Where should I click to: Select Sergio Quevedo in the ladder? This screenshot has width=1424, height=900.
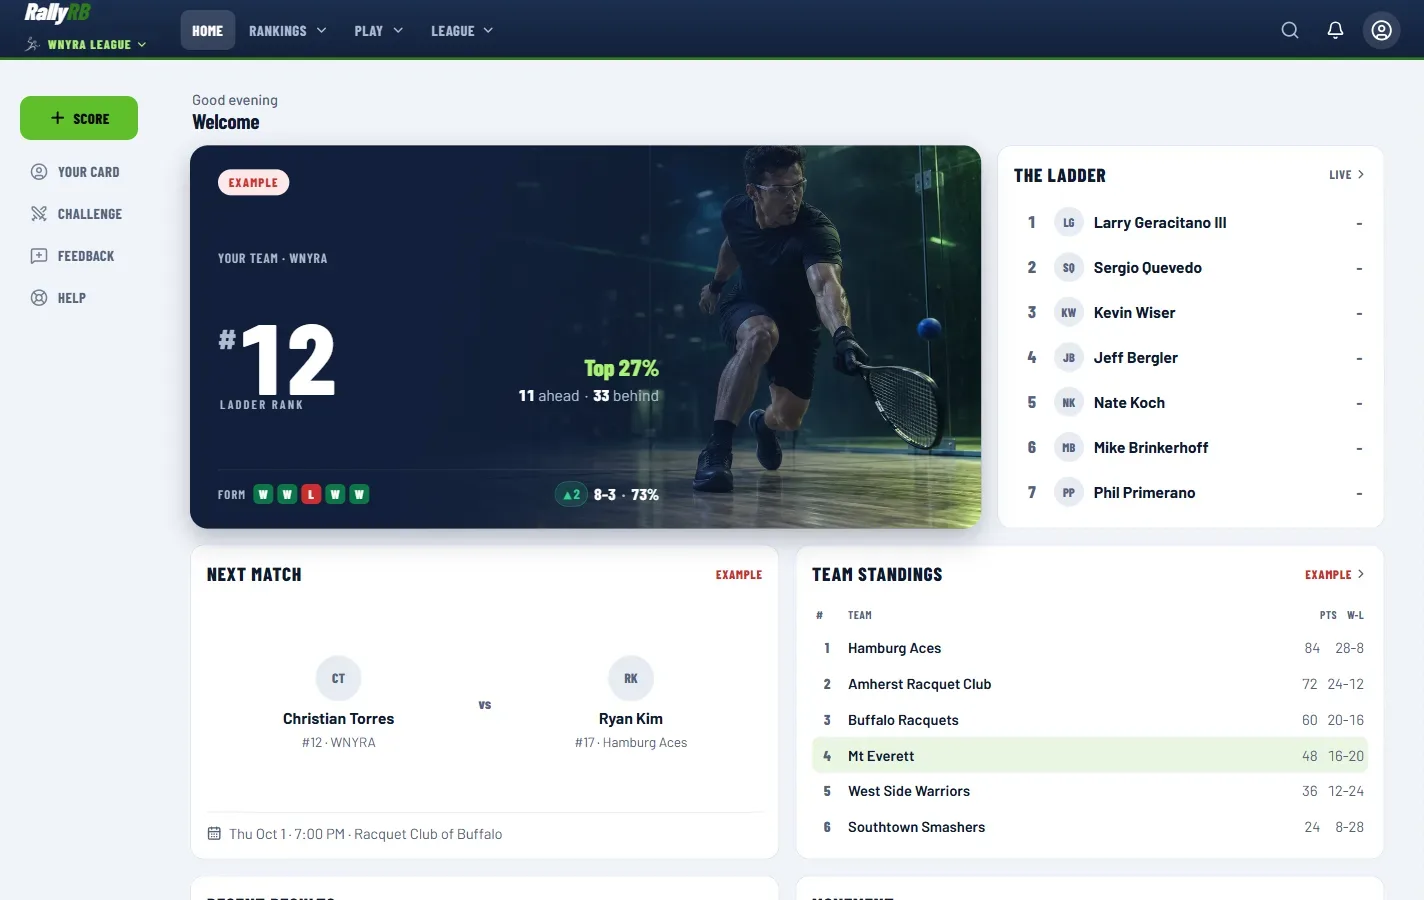[x=1190, y=268]
